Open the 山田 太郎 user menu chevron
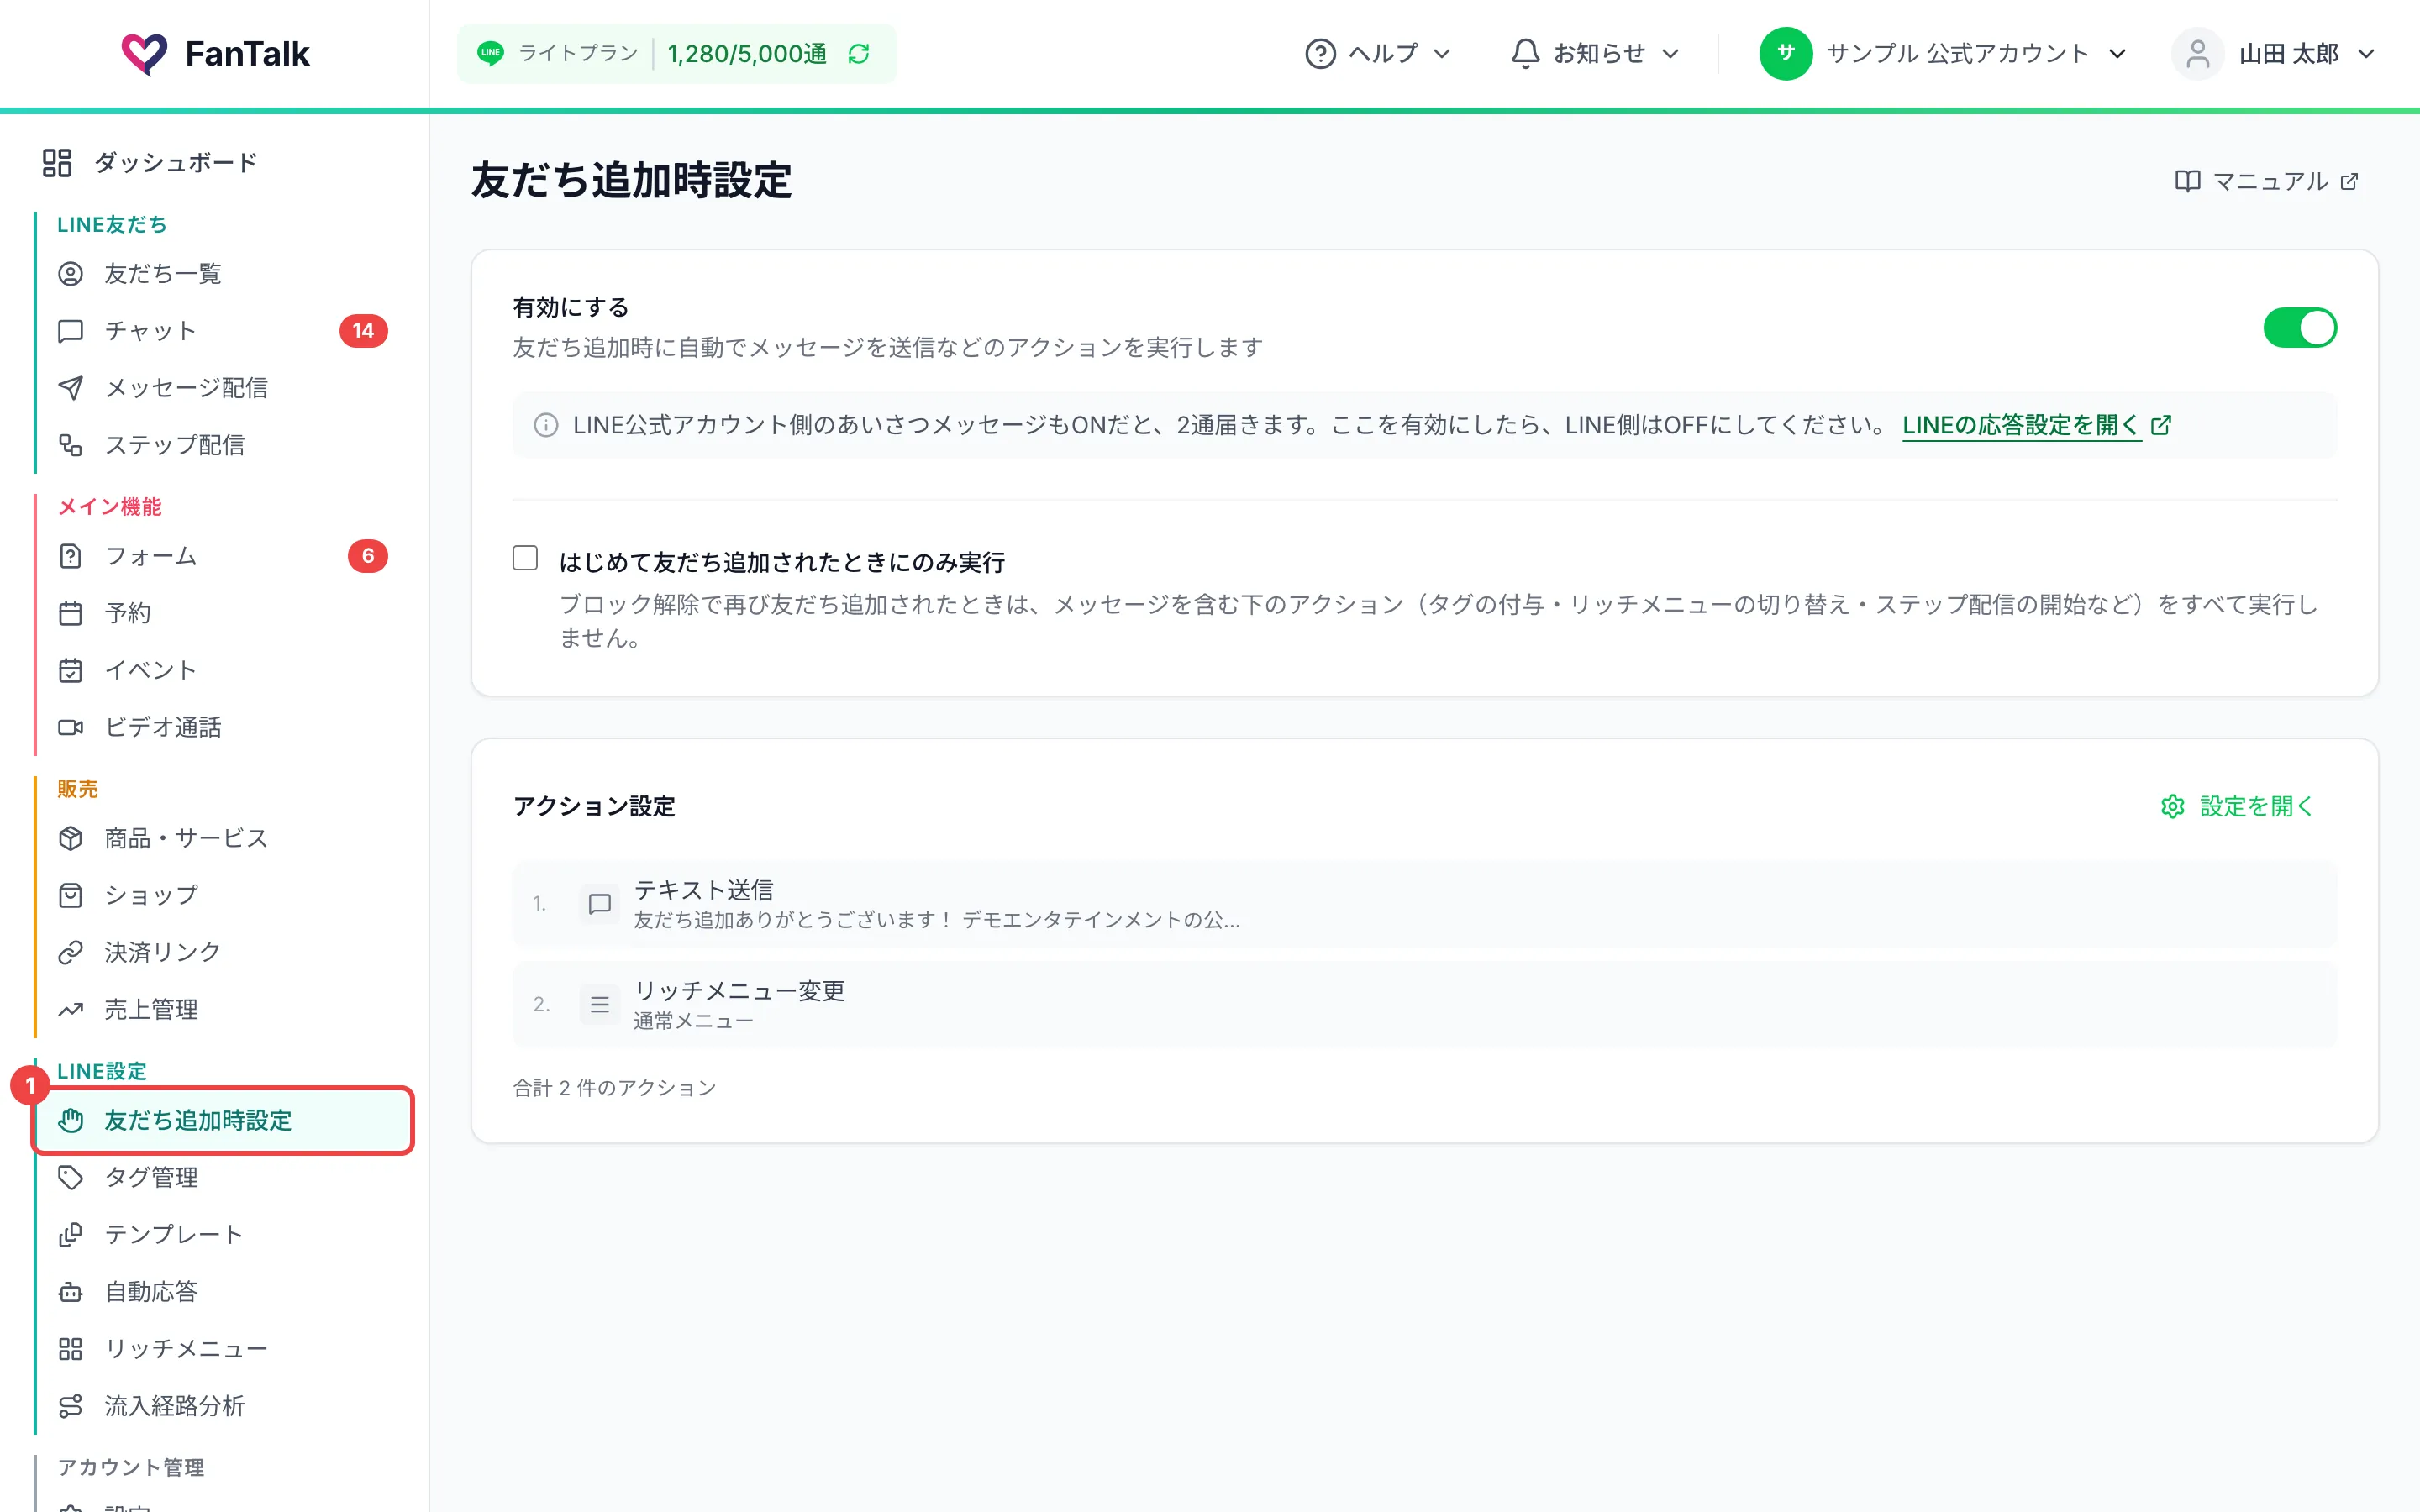This screenshot has width=2420, height=1512. pos(2366,53)
